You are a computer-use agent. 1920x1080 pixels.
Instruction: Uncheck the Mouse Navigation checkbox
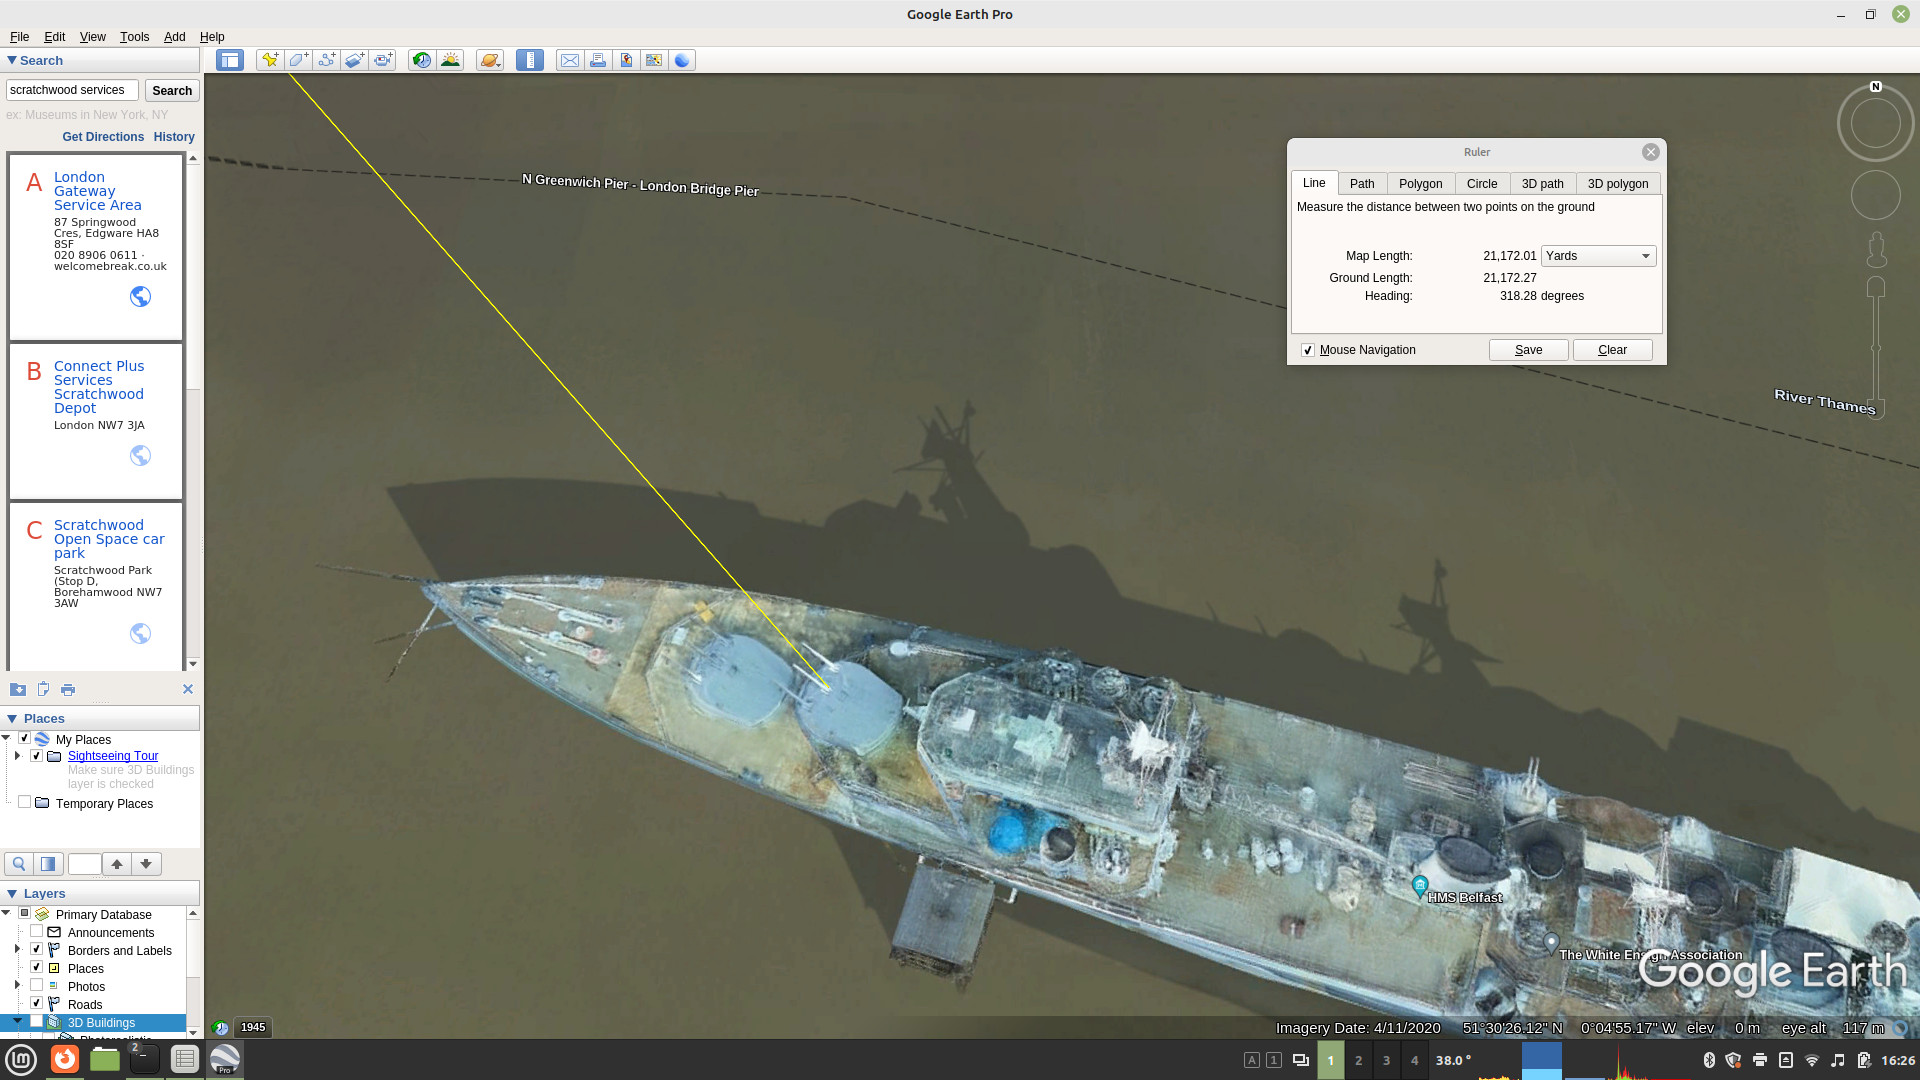click(x=1307, y=350)
